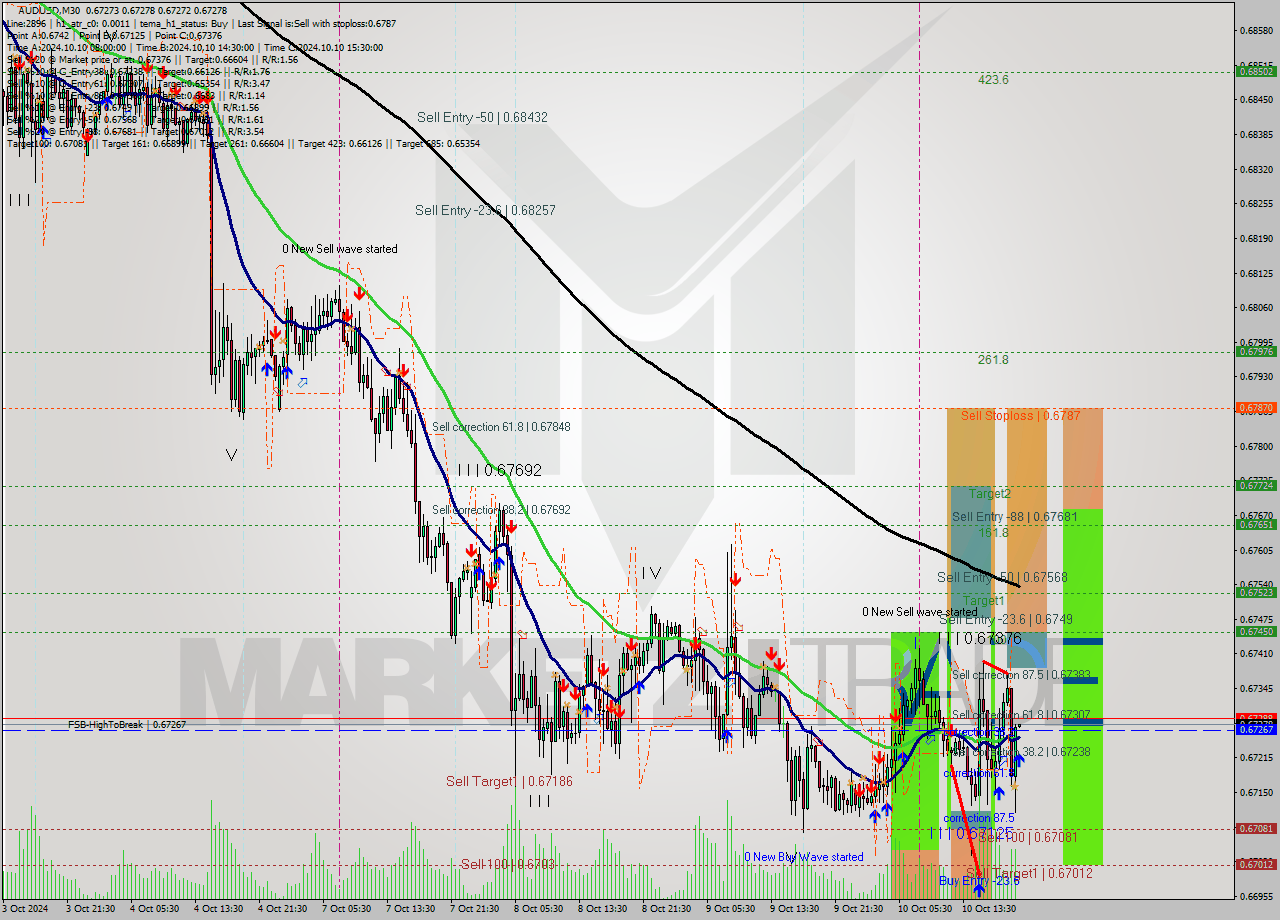This screenshot has width=1280, height=920.
Task: Click the 'Sell Entry -50 | 0.68432' label
Action: (x=482, y=117)
